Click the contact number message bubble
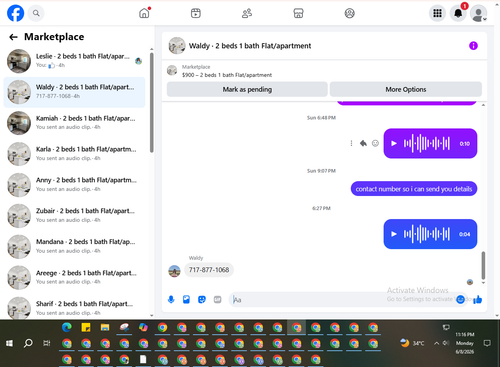500x367 pixels. click(x=414, y=189)
